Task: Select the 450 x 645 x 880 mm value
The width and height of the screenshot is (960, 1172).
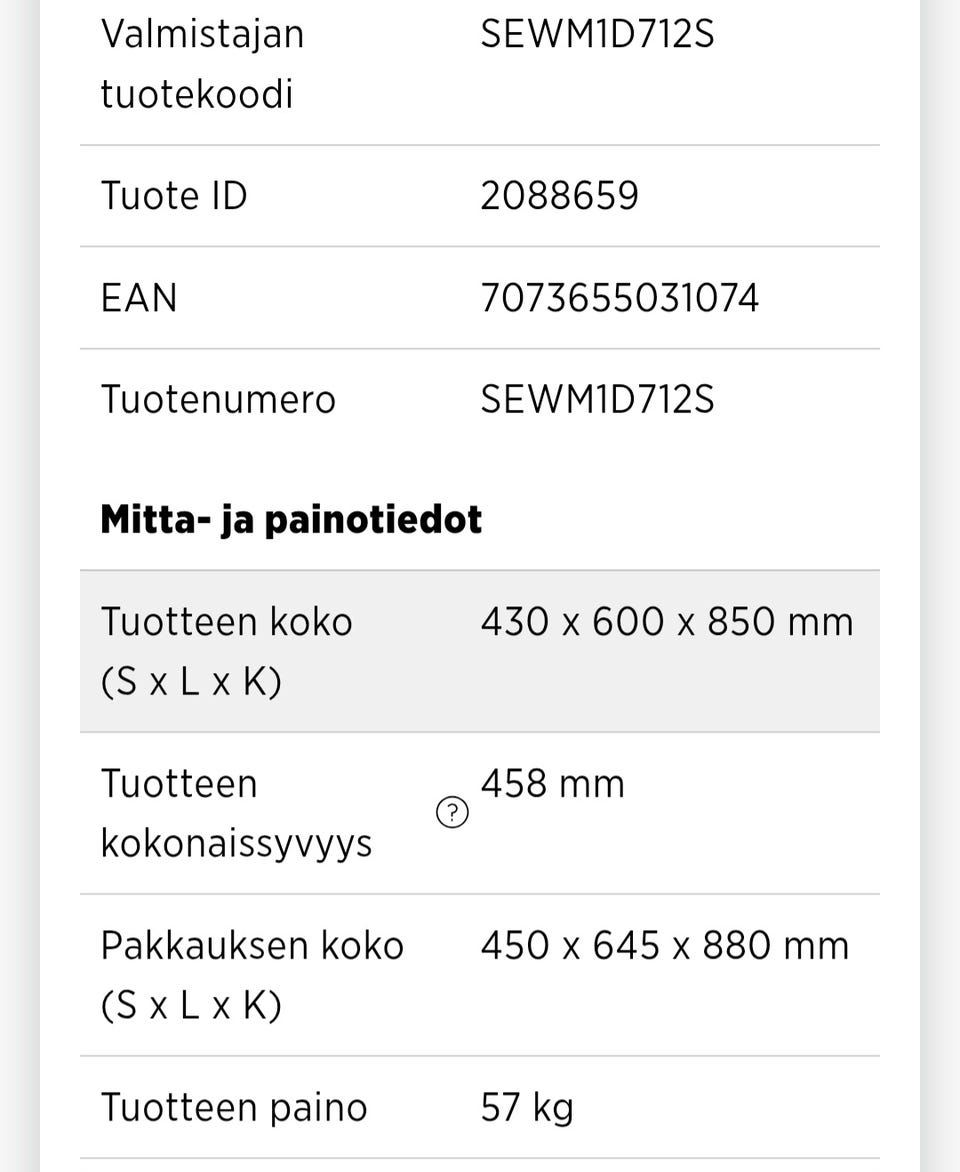Action: tap(664, 946)
